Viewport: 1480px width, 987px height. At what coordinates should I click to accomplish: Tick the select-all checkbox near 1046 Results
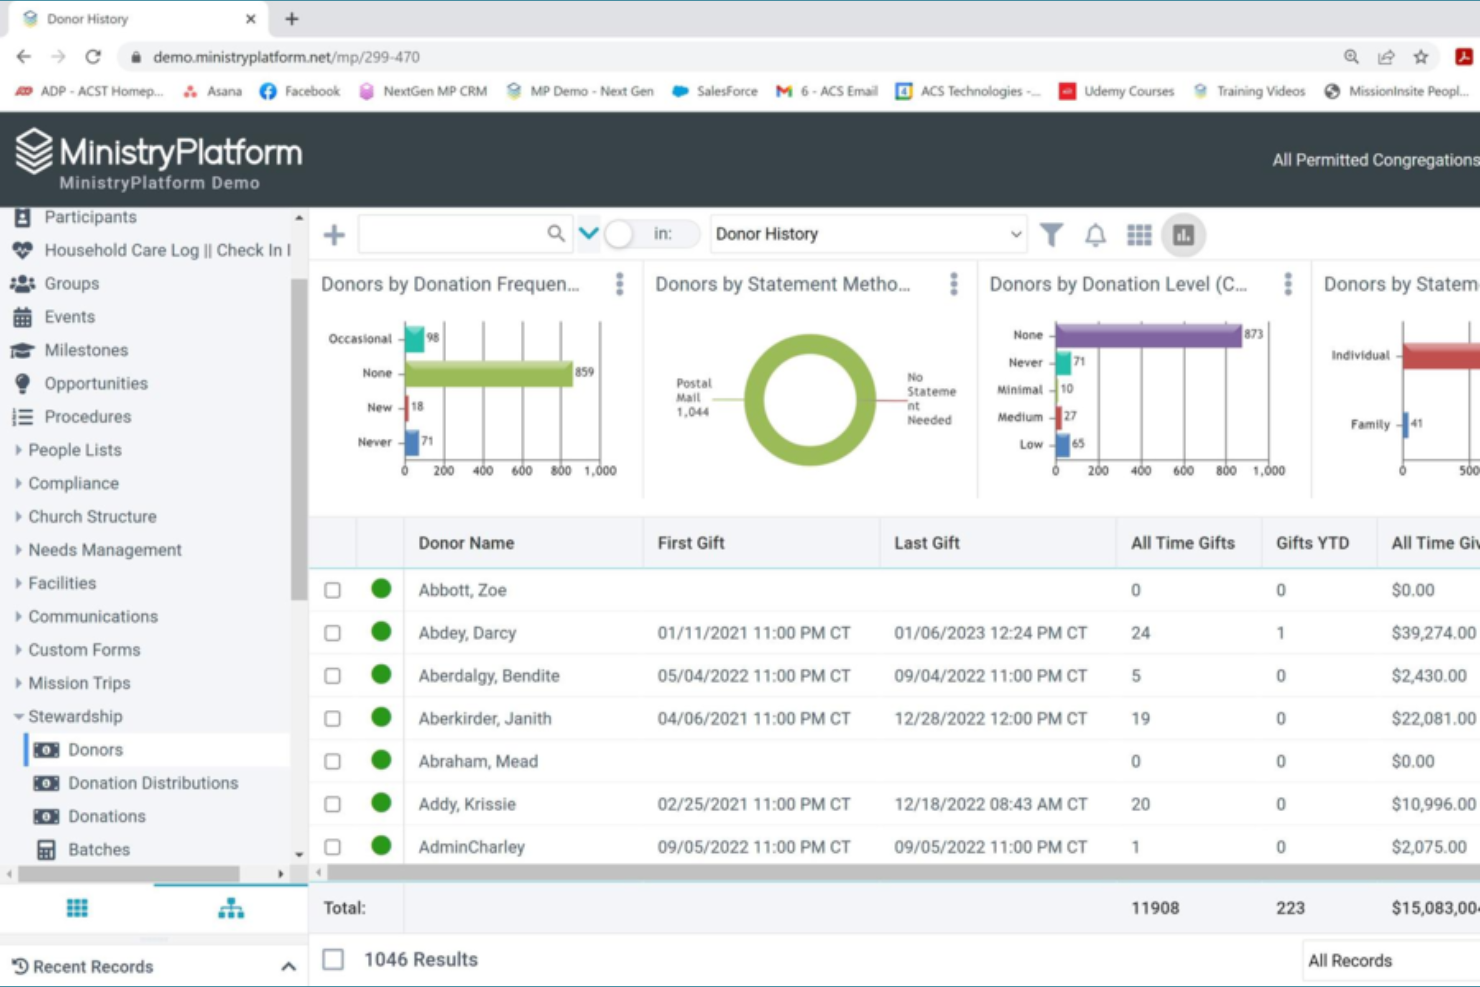[x=333, y=958]
